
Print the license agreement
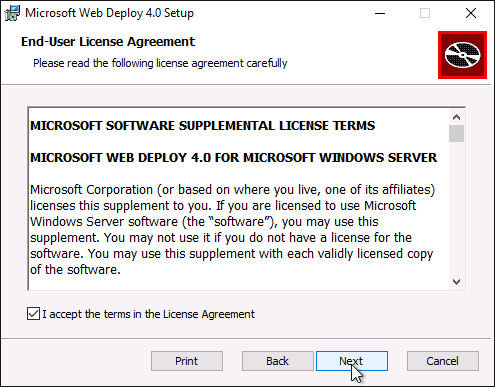pyautogui.click(x=187, y=361)
